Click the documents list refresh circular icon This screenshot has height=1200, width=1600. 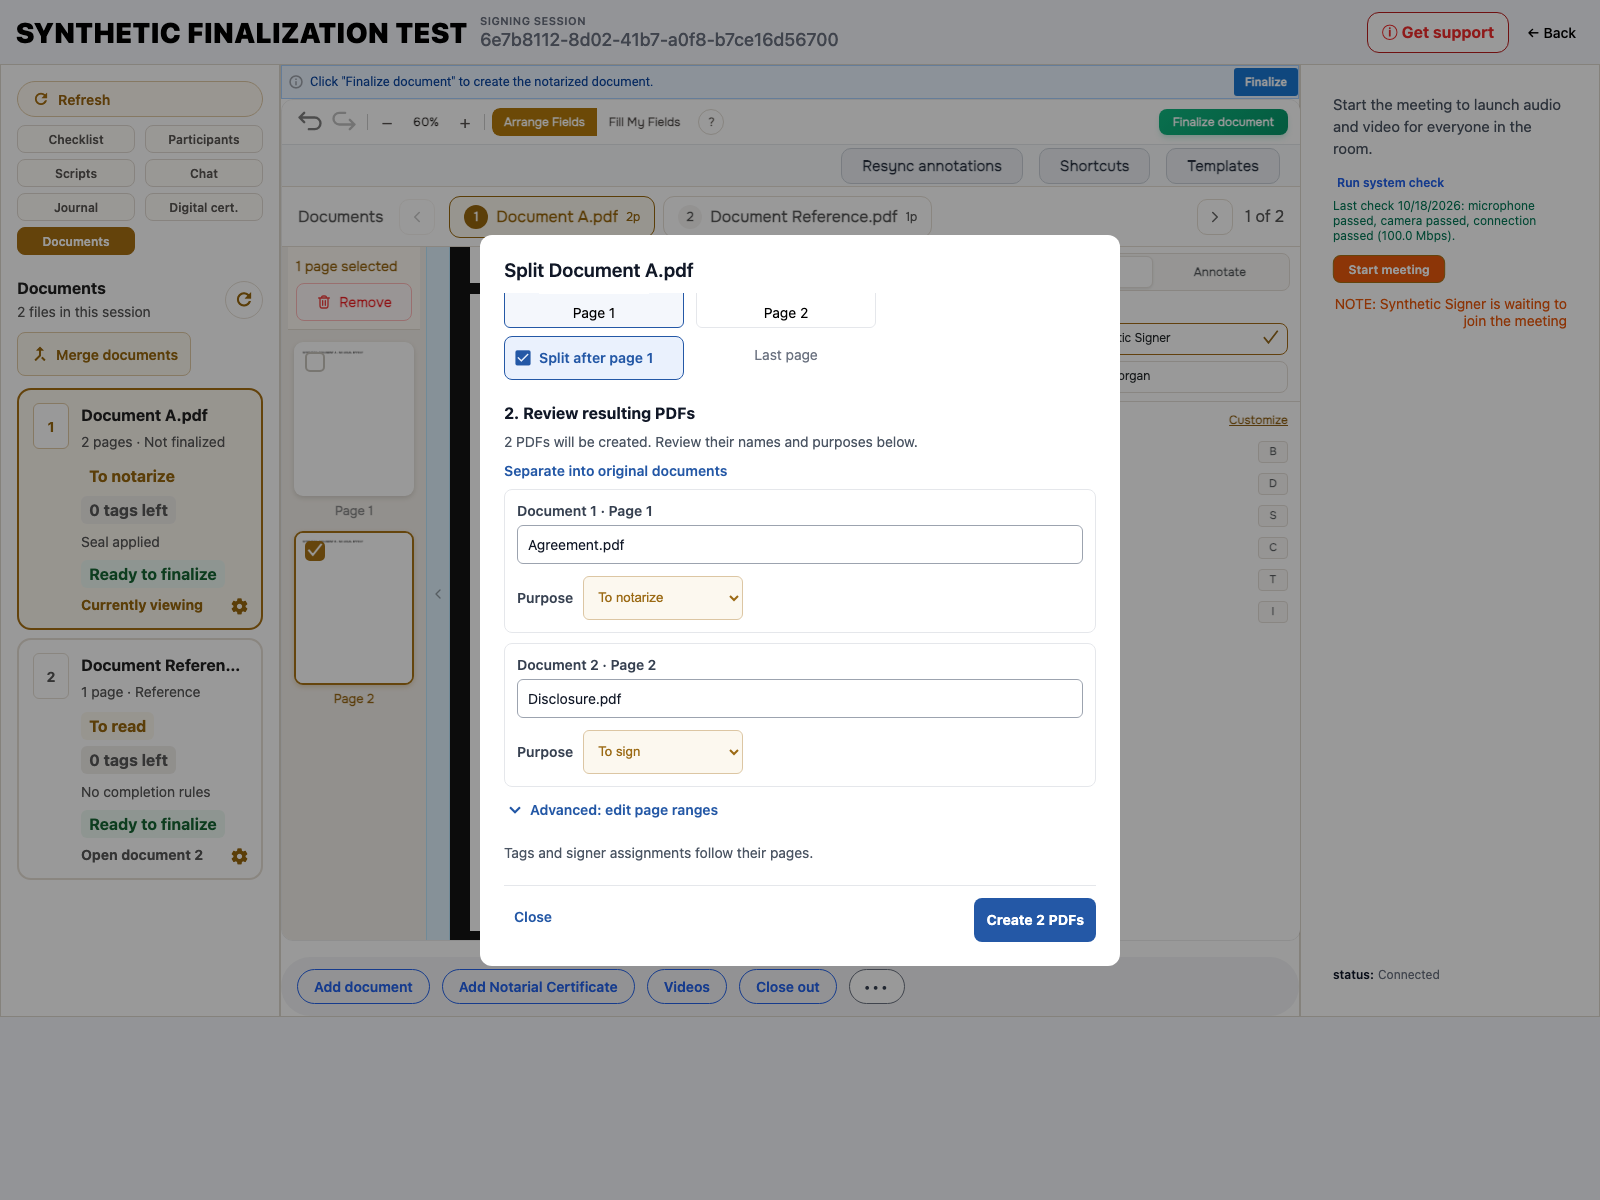[x=244, y=300]
